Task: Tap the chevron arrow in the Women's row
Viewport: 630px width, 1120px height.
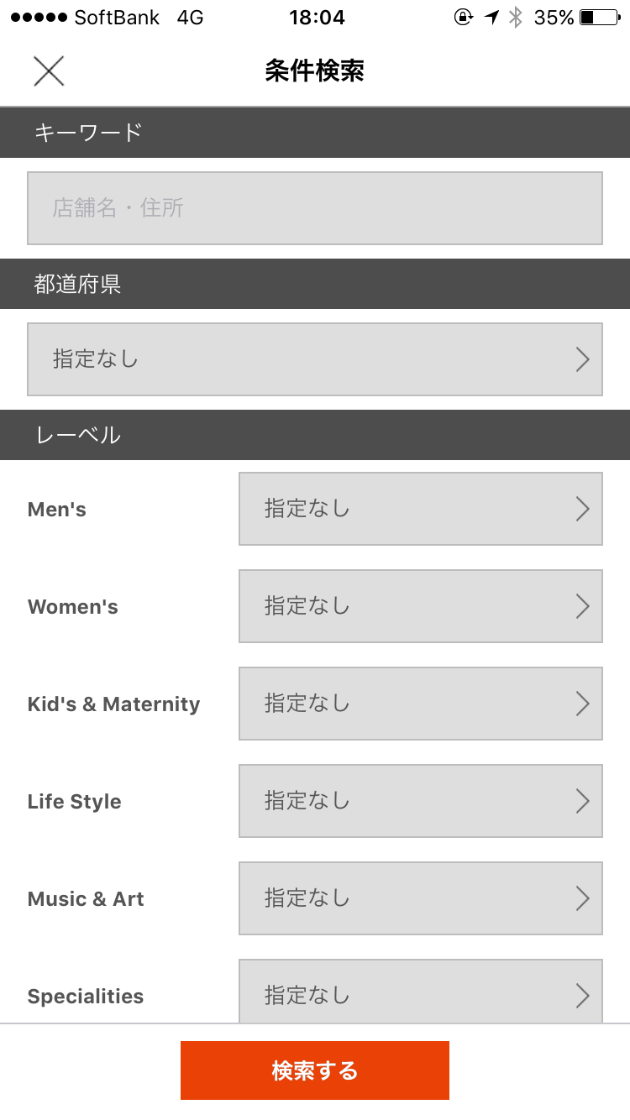Action: click(583, 606)
